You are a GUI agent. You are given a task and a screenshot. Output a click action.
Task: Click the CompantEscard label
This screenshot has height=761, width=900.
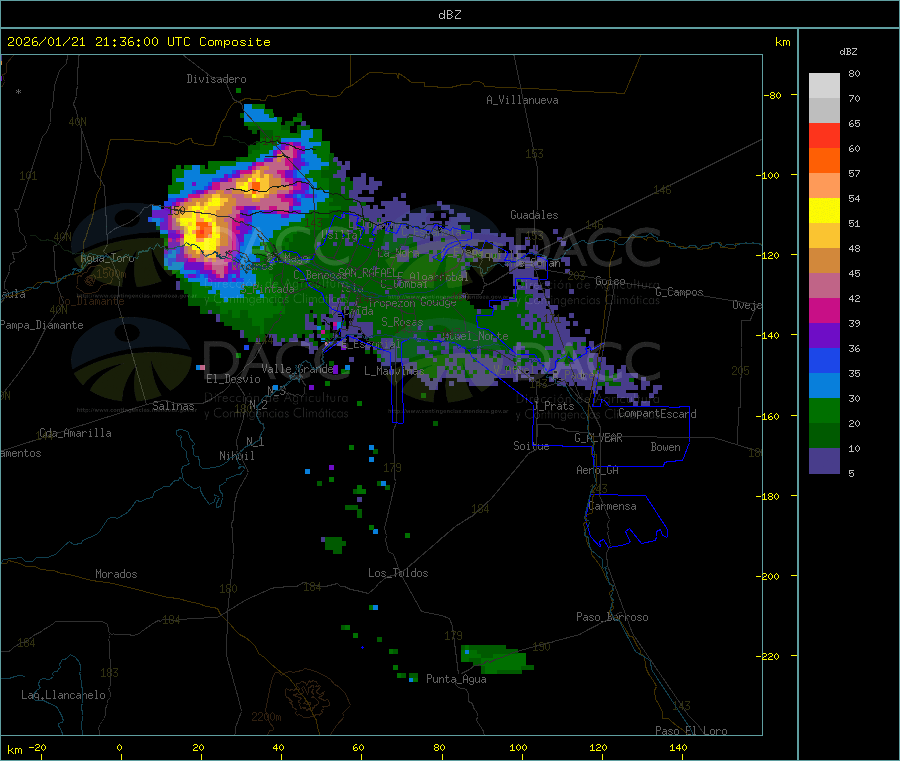click(657, 413)
